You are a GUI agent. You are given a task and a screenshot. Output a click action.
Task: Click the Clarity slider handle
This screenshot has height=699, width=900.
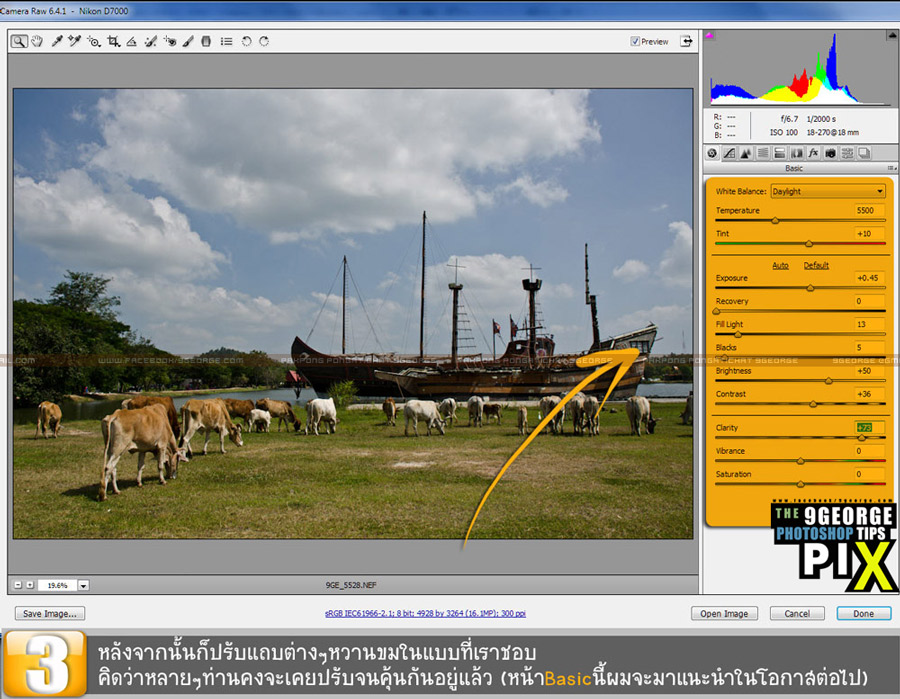tap(861, 438)
